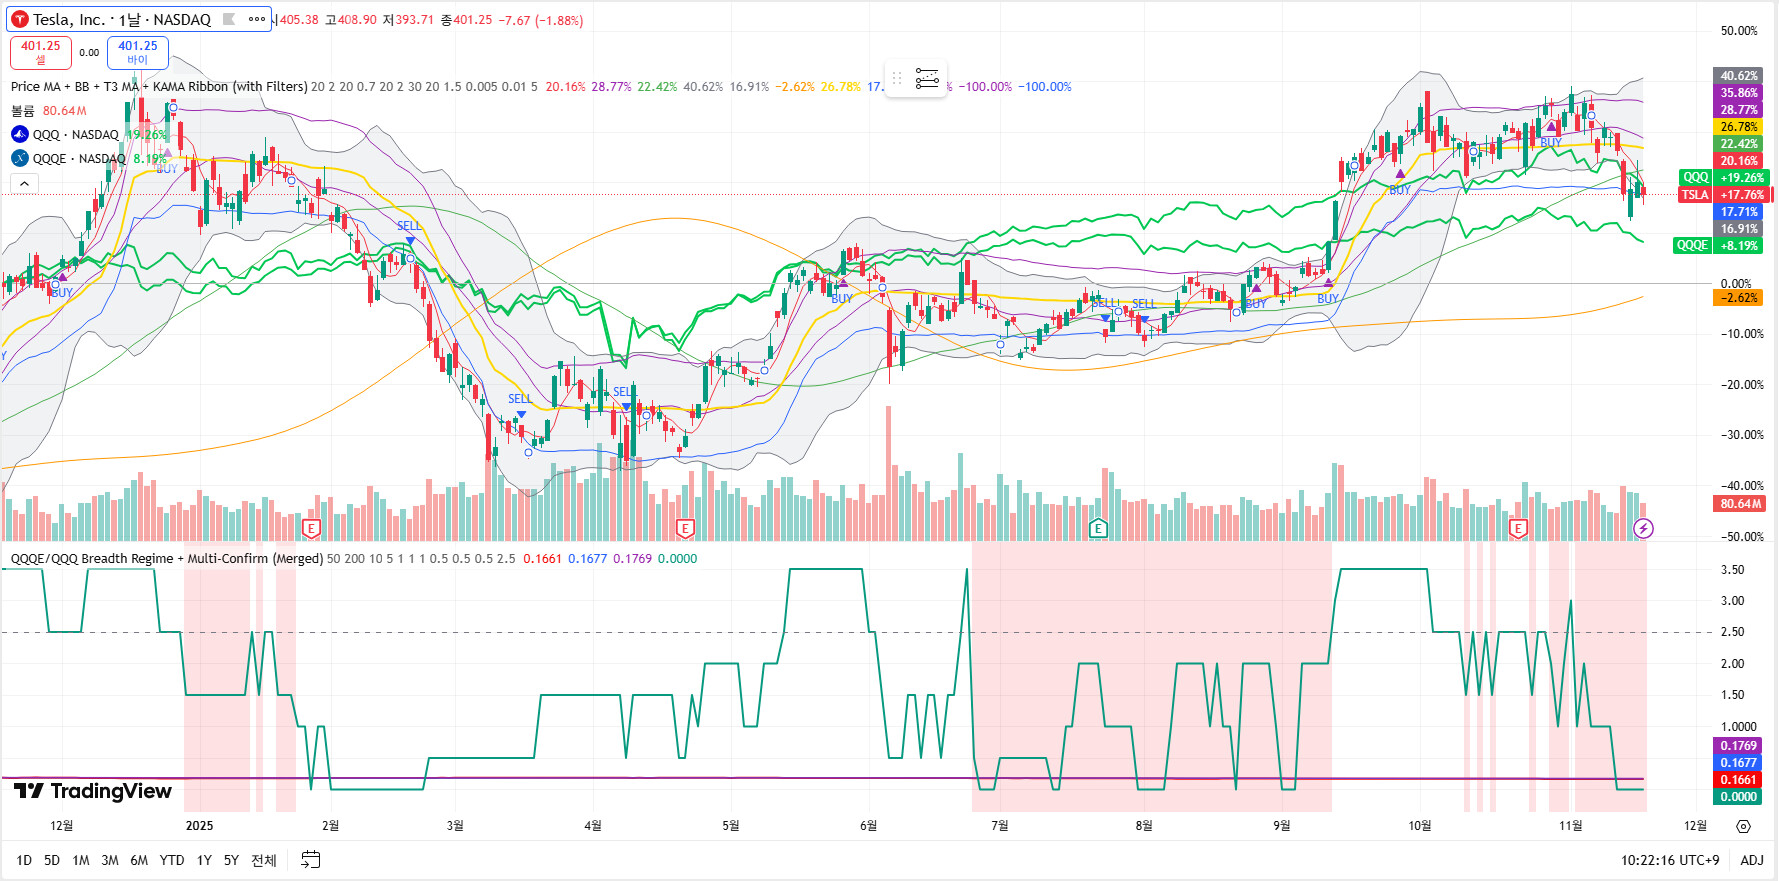Viewport: 1779px width, 881px height.
Task: Click the QQQE · NASDAQ comparison legend label
Action: tap(80, 158)
